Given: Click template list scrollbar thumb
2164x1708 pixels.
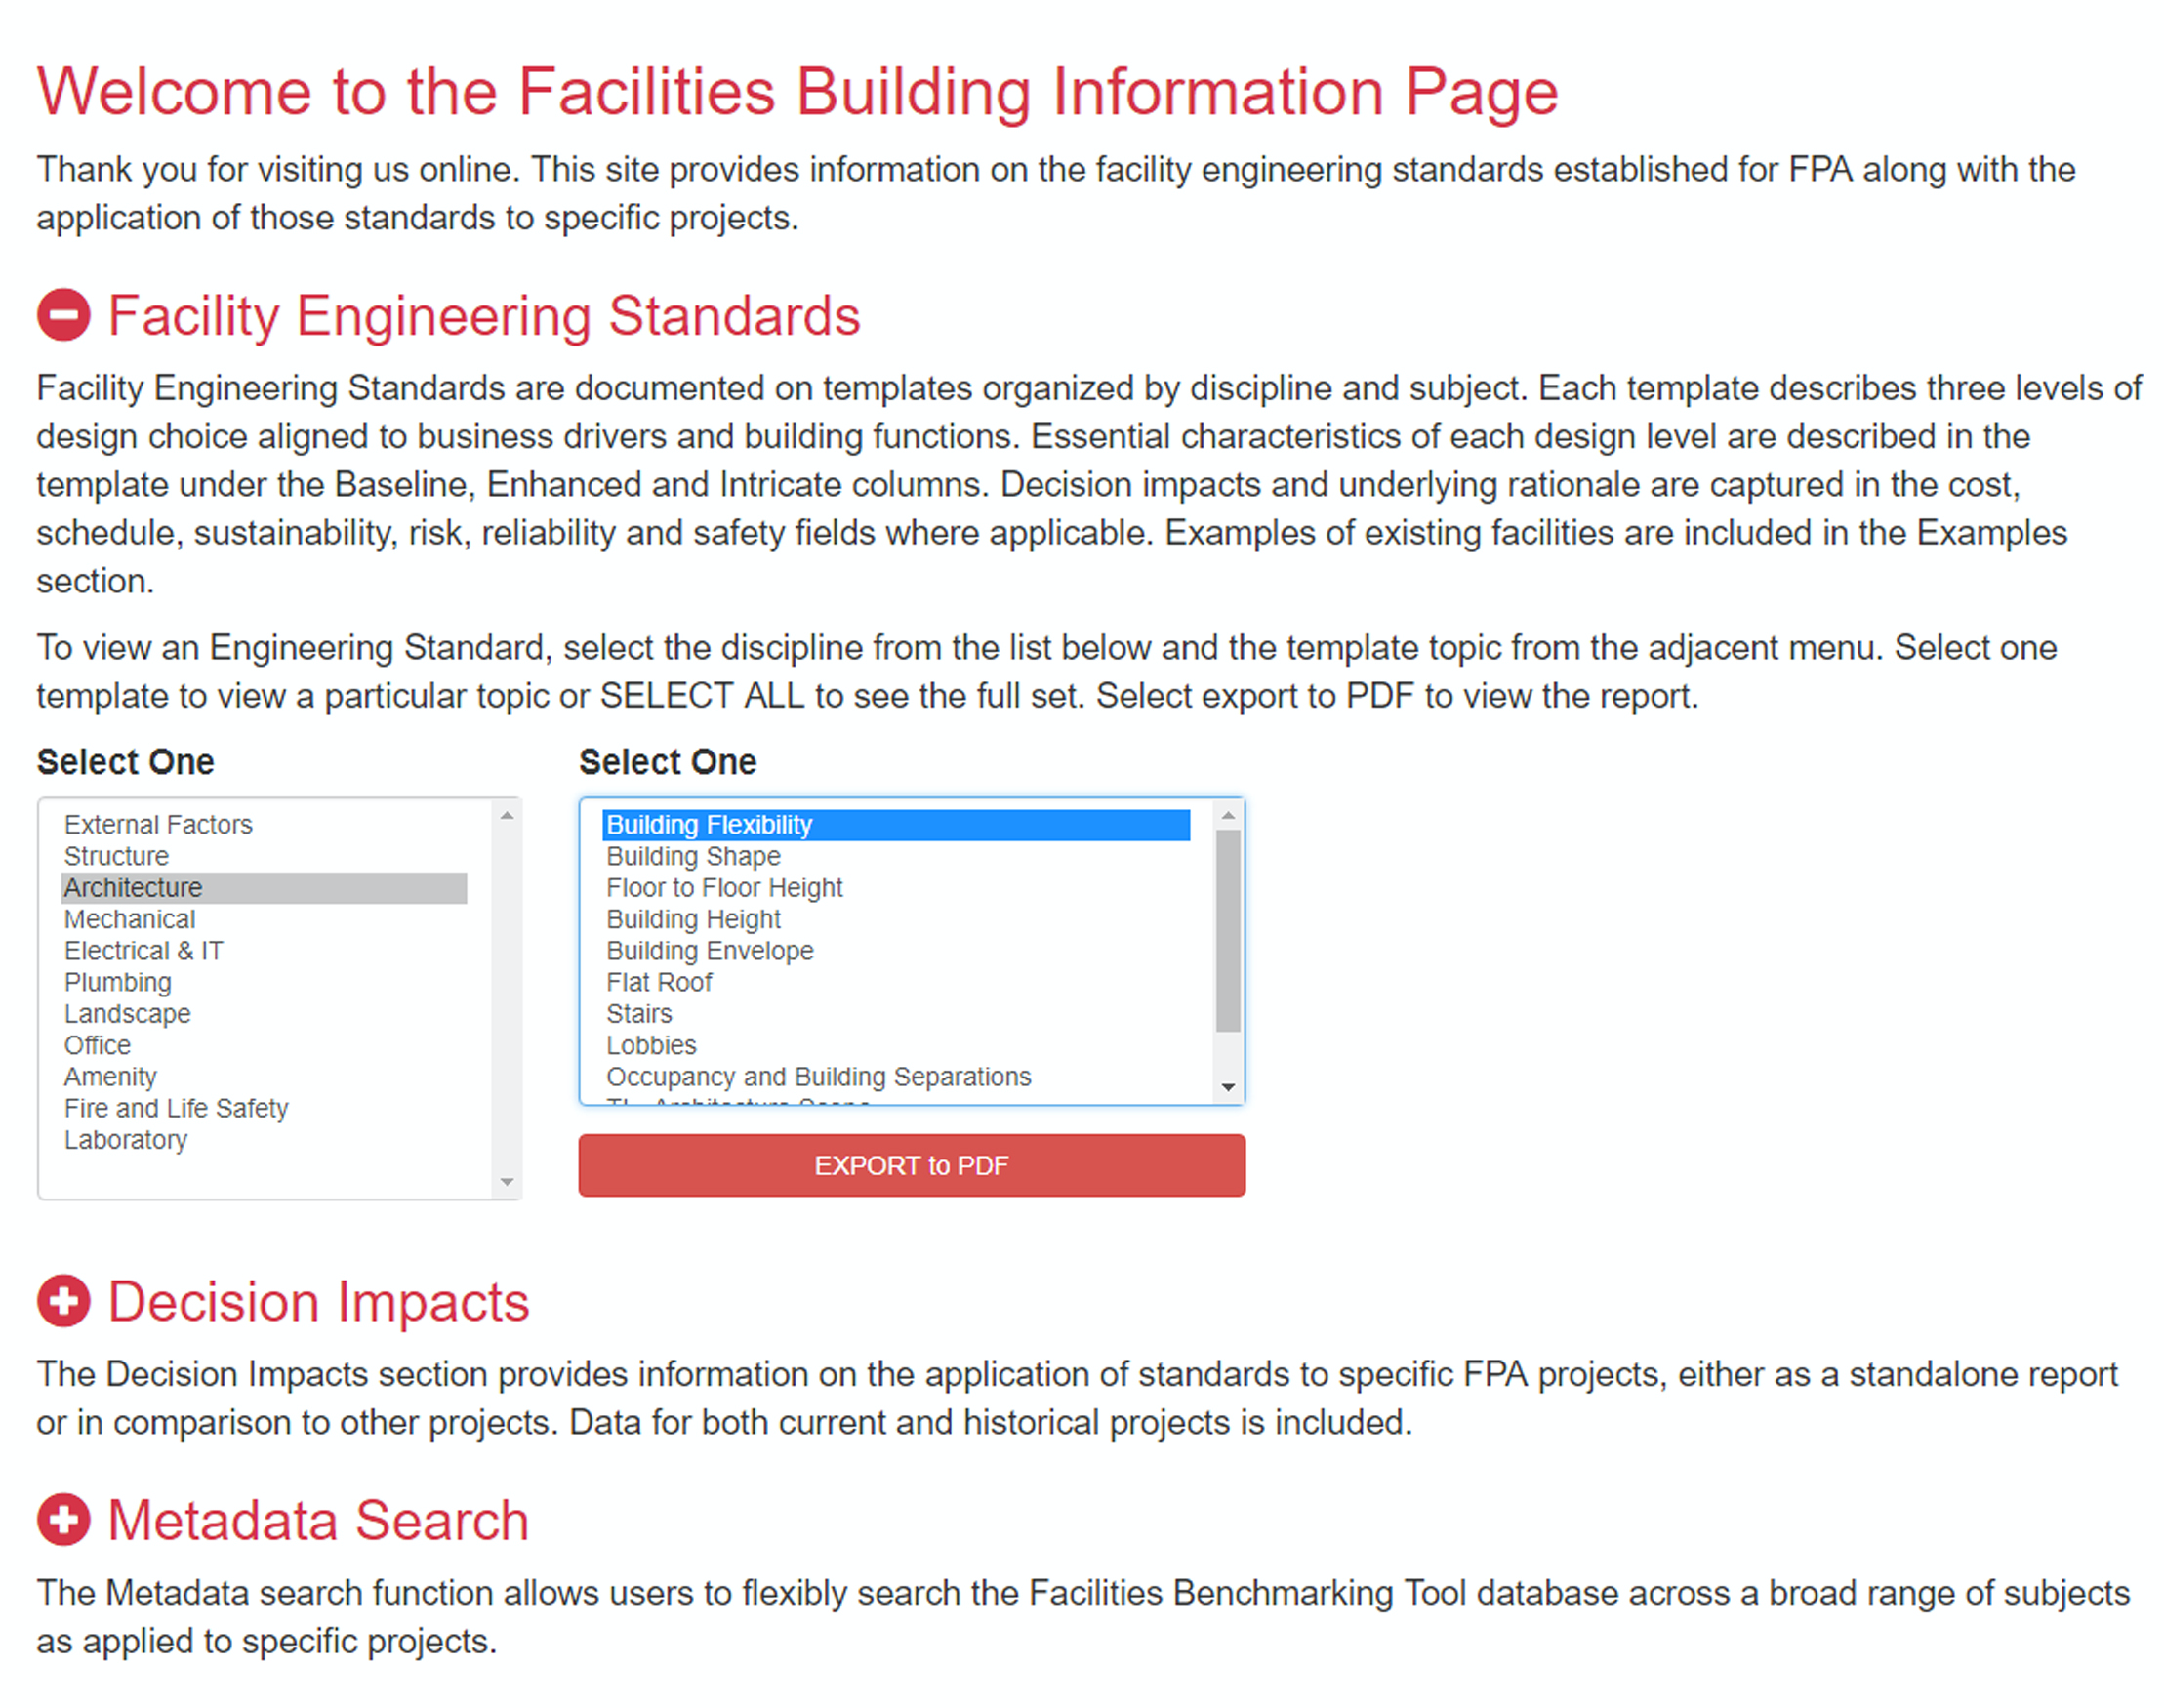Looking at the screenshot, I should 1228,930.
